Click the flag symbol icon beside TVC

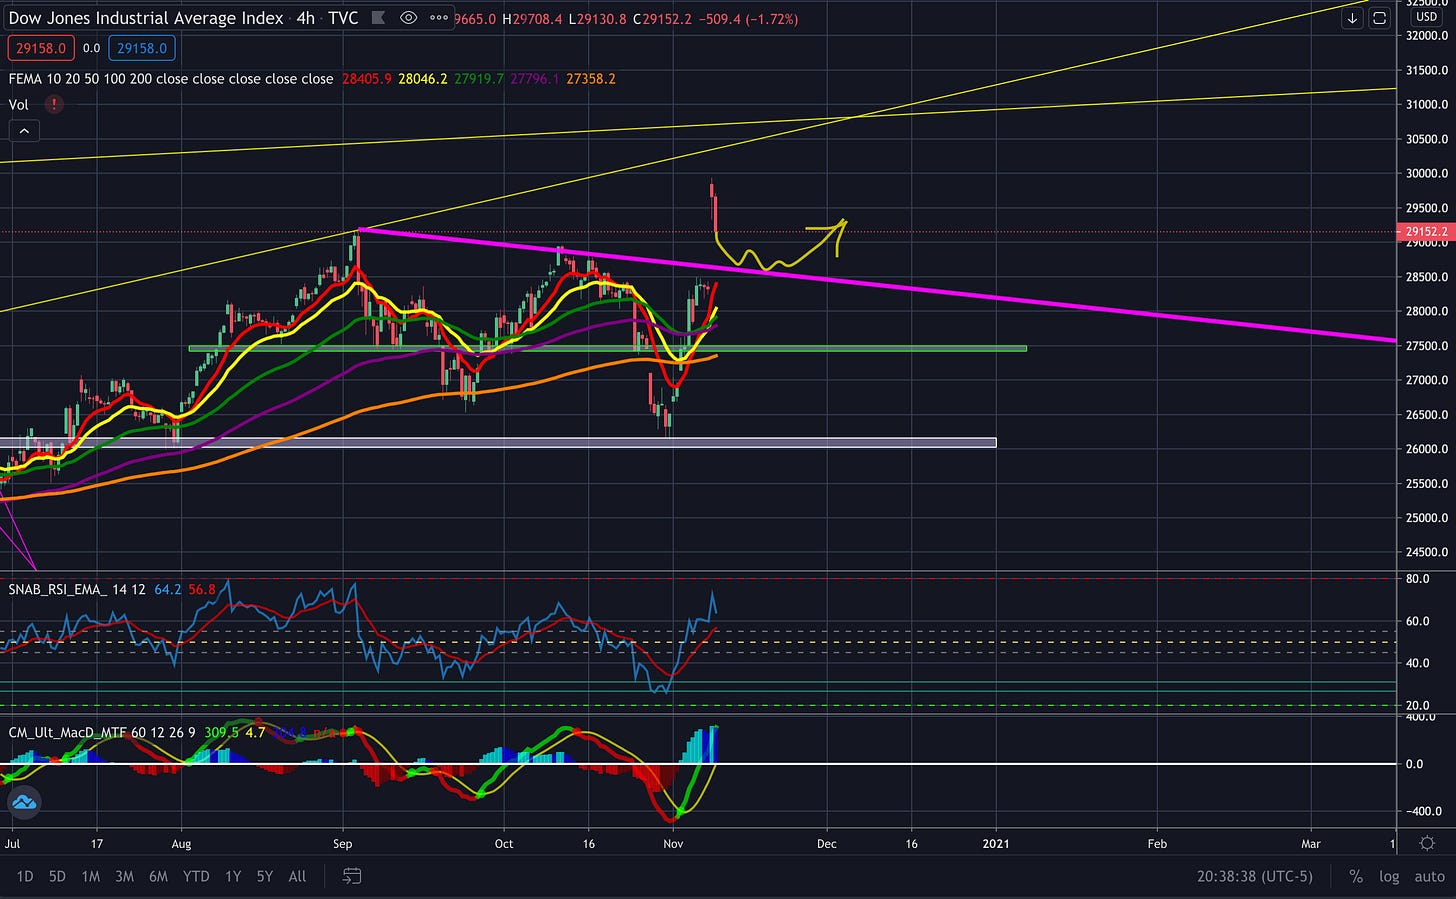(378, 18)
